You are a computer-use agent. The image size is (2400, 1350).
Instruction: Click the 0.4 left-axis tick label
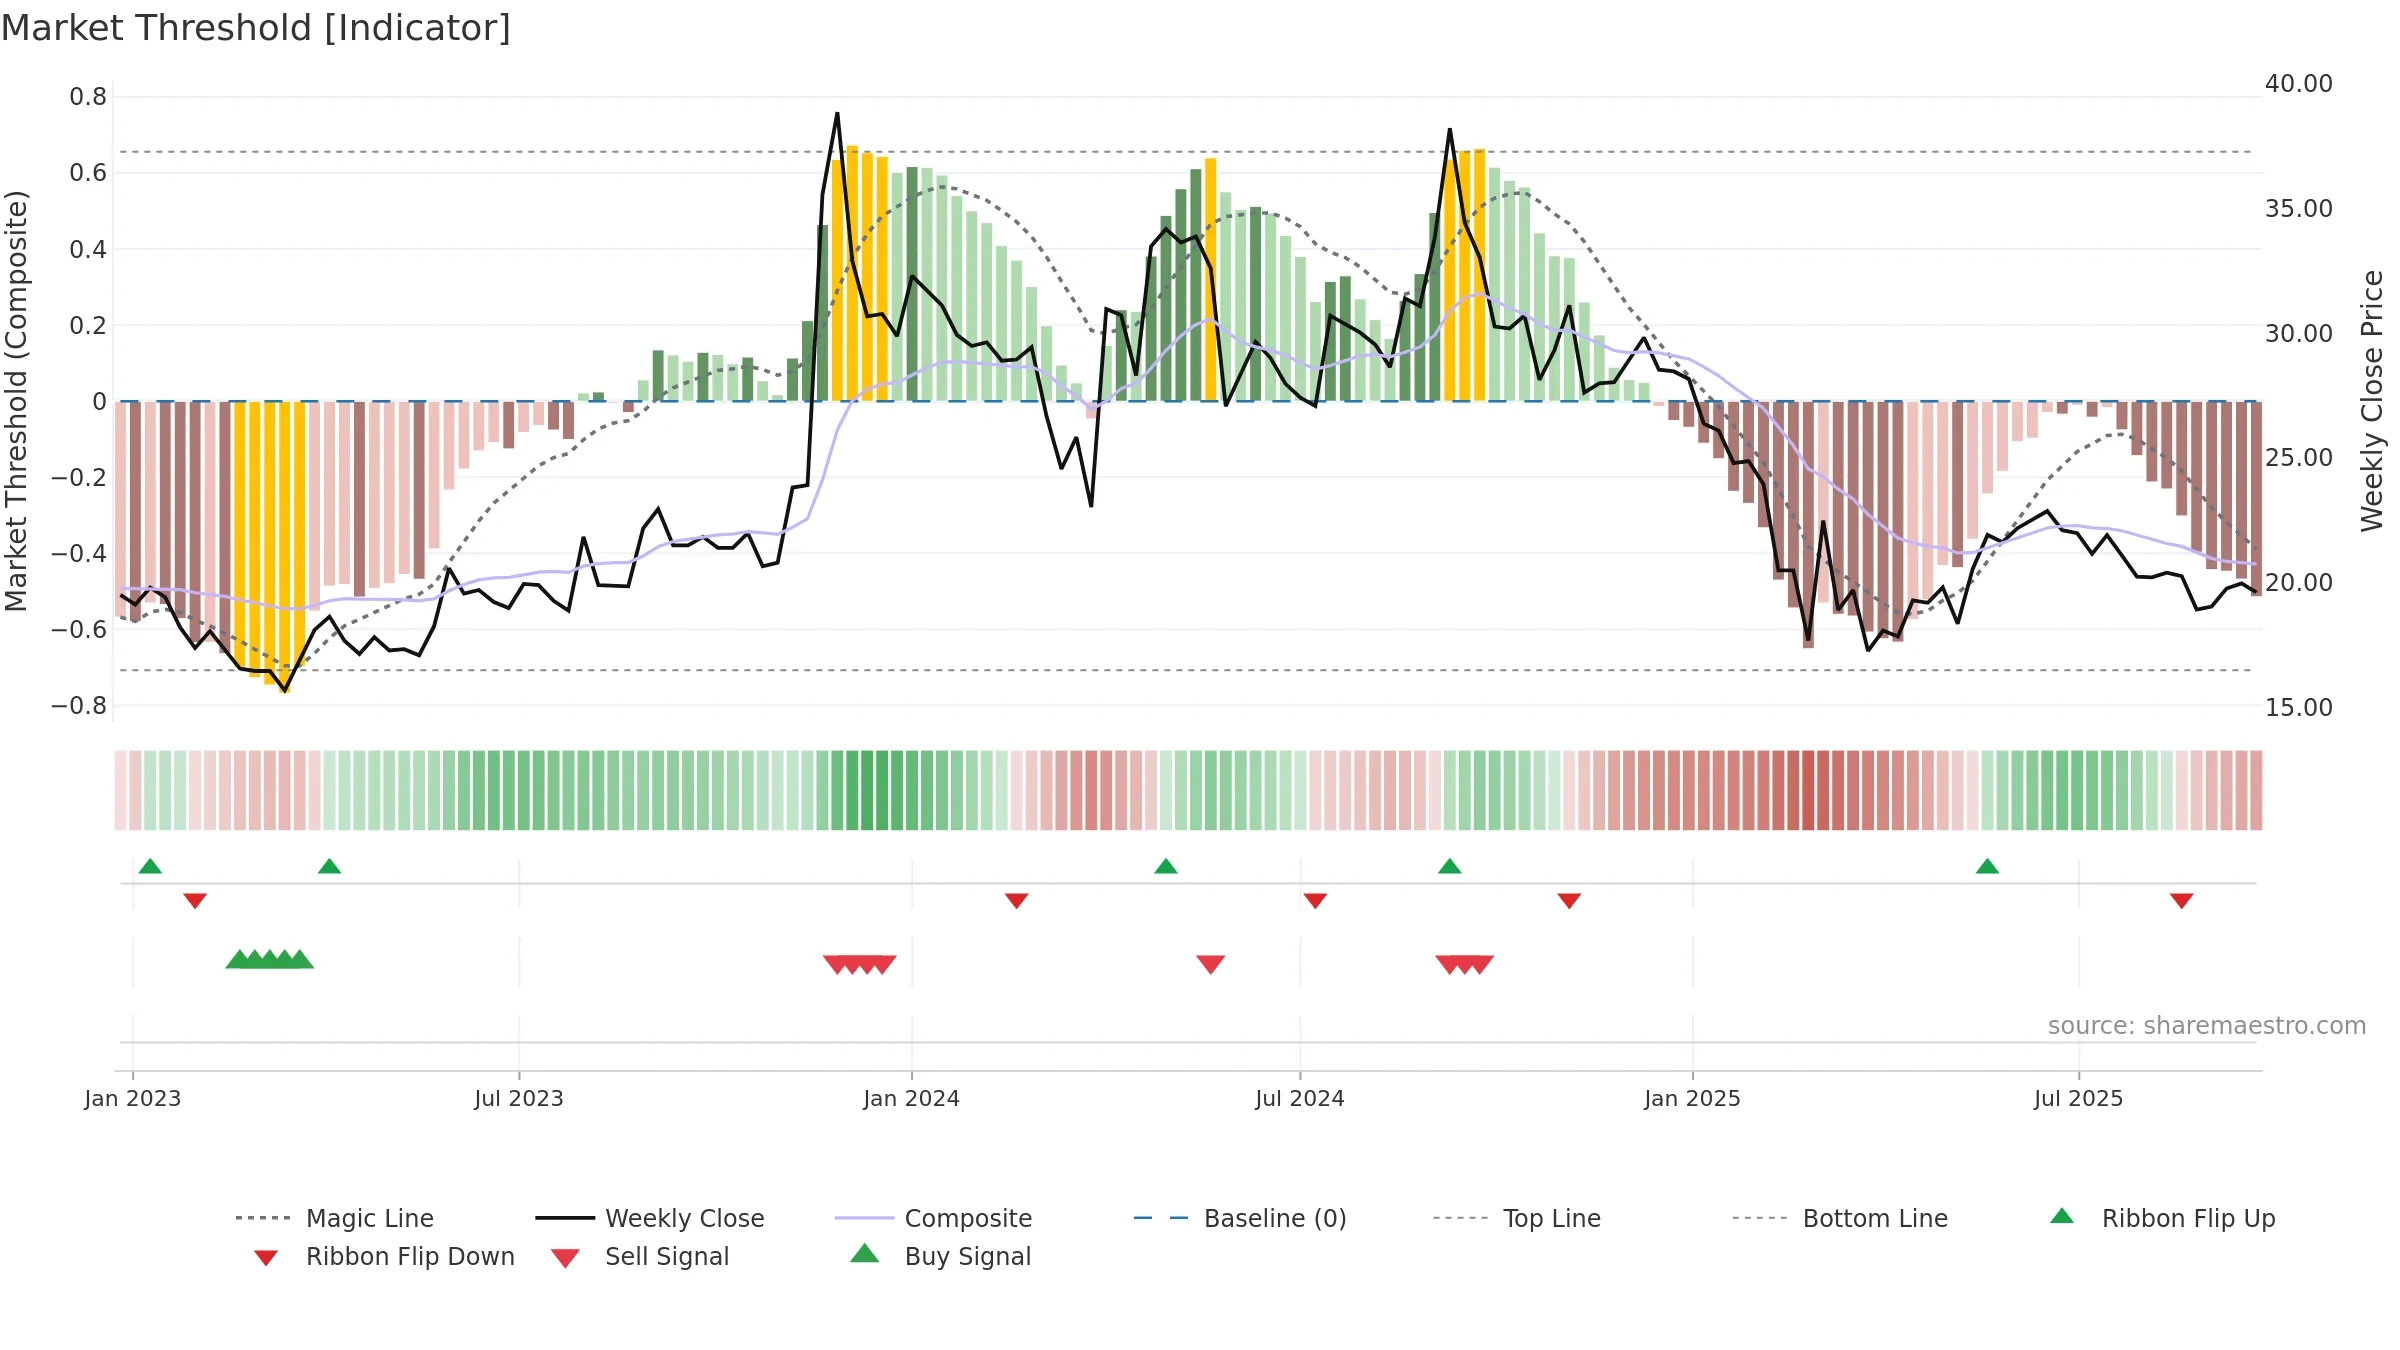(88, 249)
